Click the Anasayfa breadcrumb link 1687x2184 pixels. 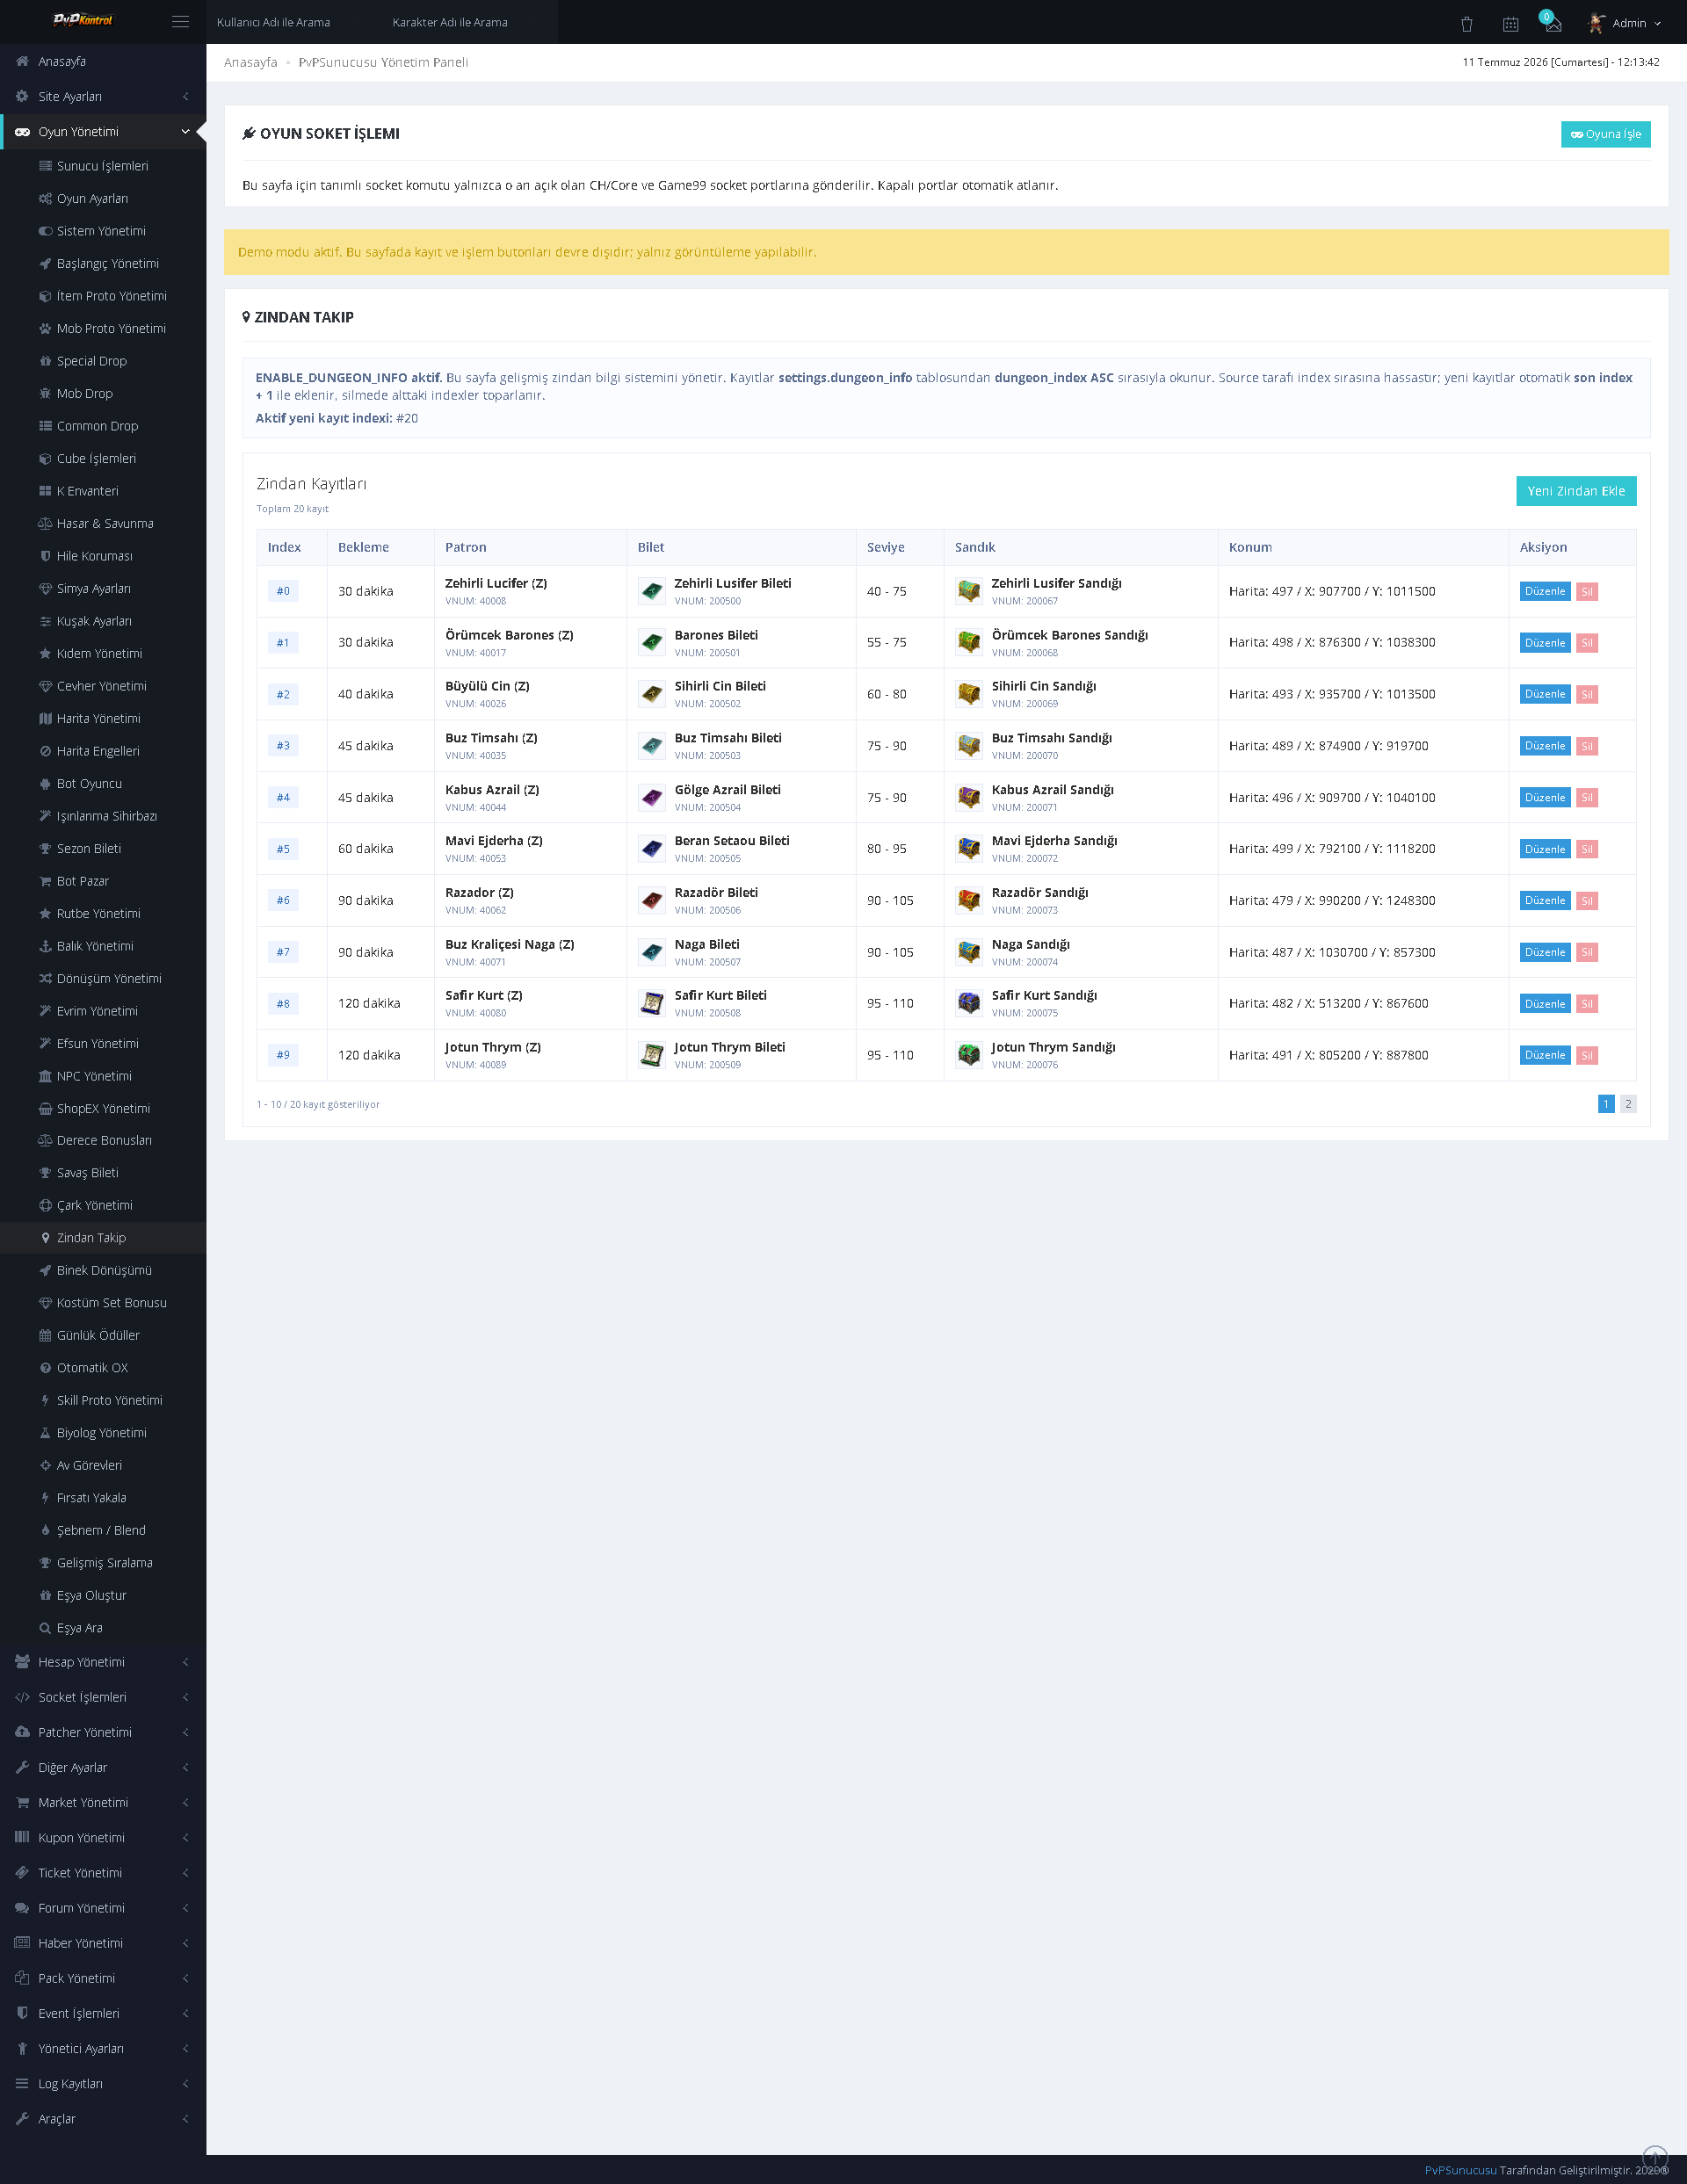pos(251,62)
